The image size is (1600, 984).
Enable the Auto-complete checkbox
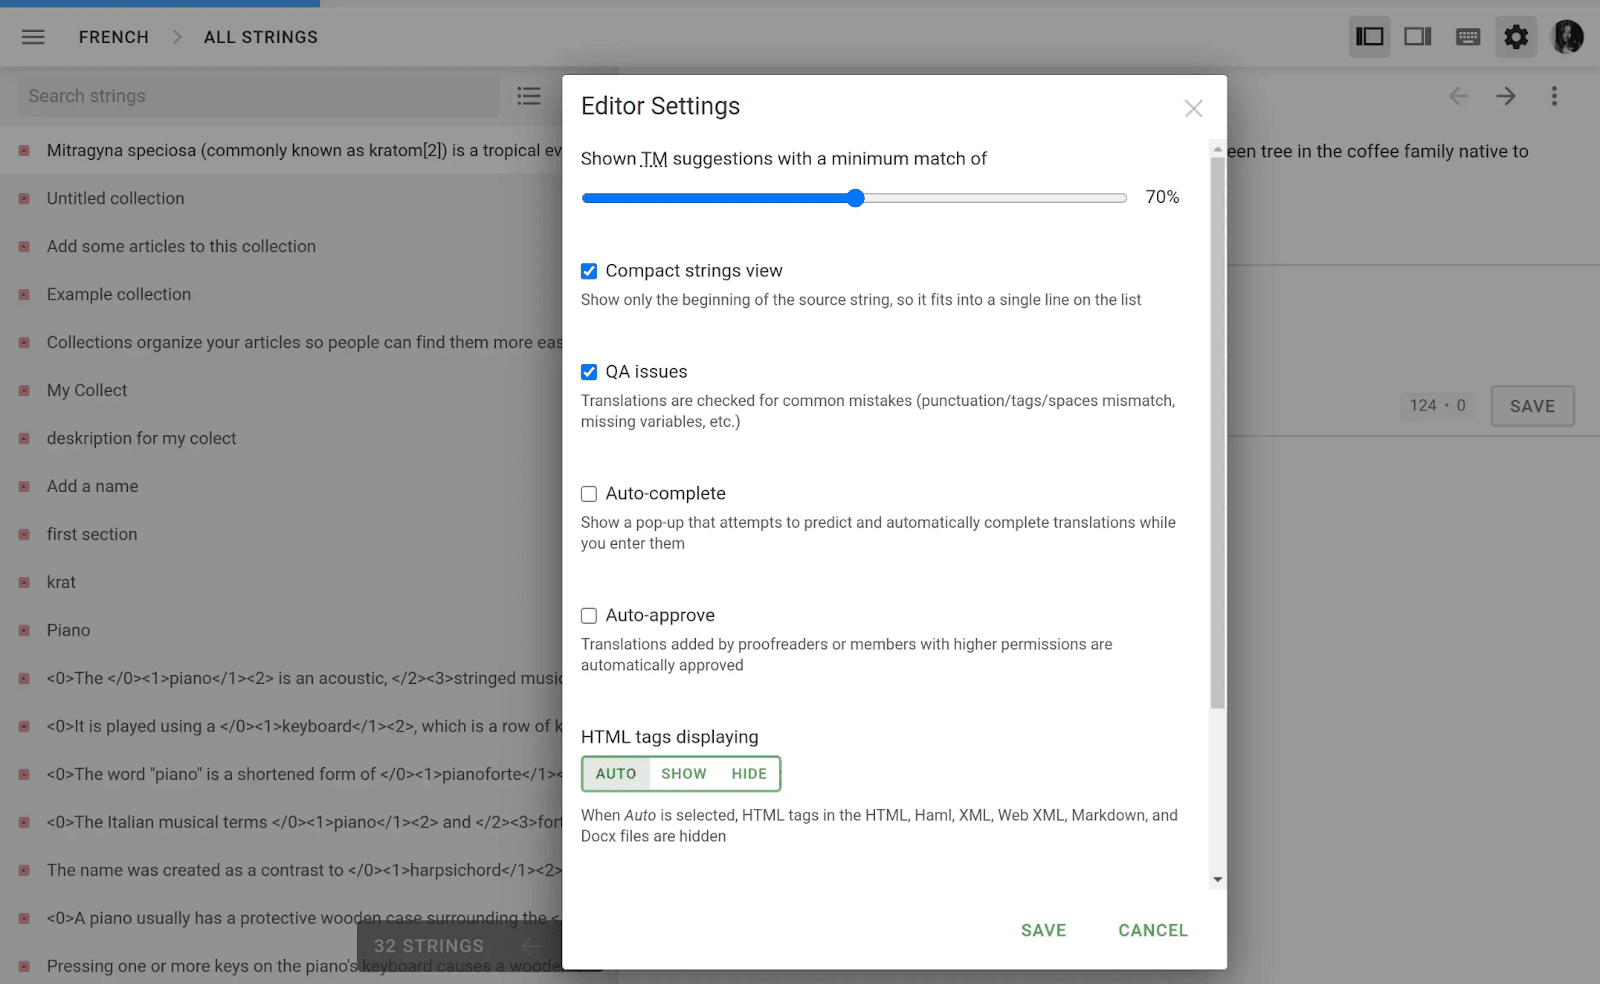(589, 494)
